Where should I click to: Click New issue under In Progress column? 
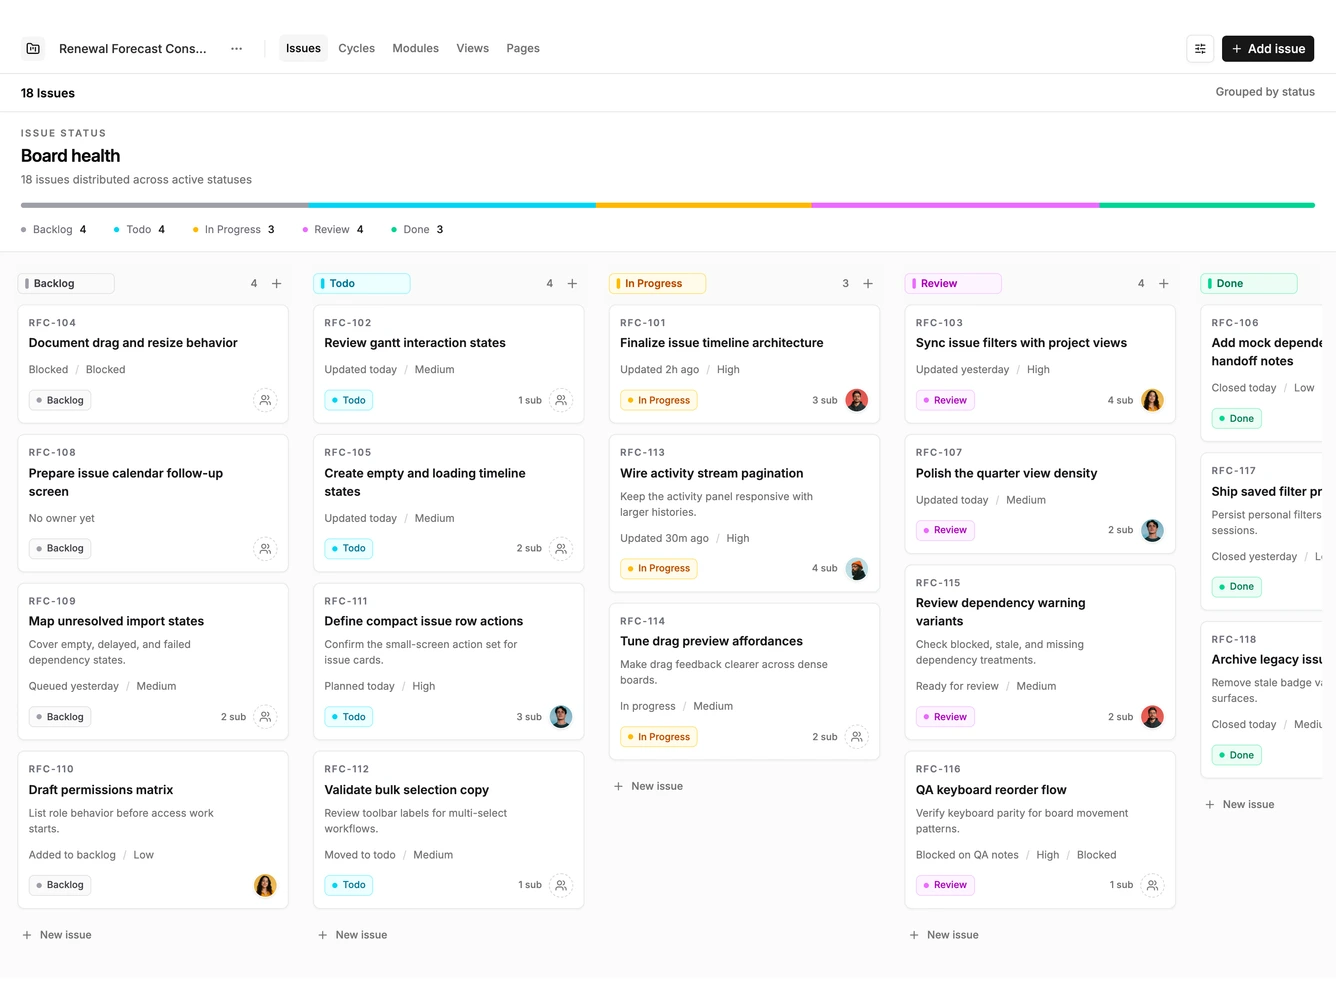point(648,786)
